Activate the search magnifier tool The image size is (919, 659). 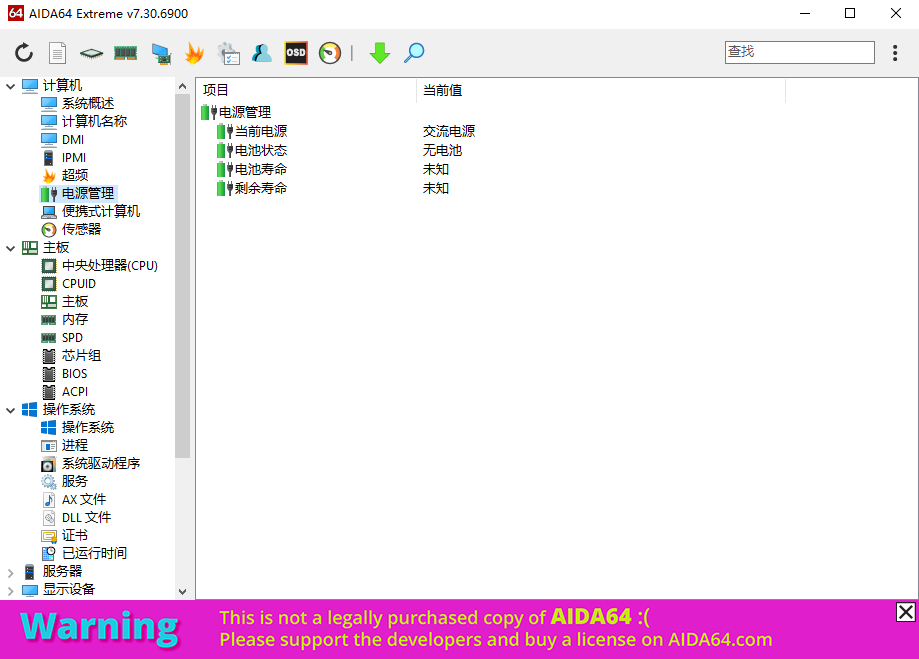tap(413, 53)
